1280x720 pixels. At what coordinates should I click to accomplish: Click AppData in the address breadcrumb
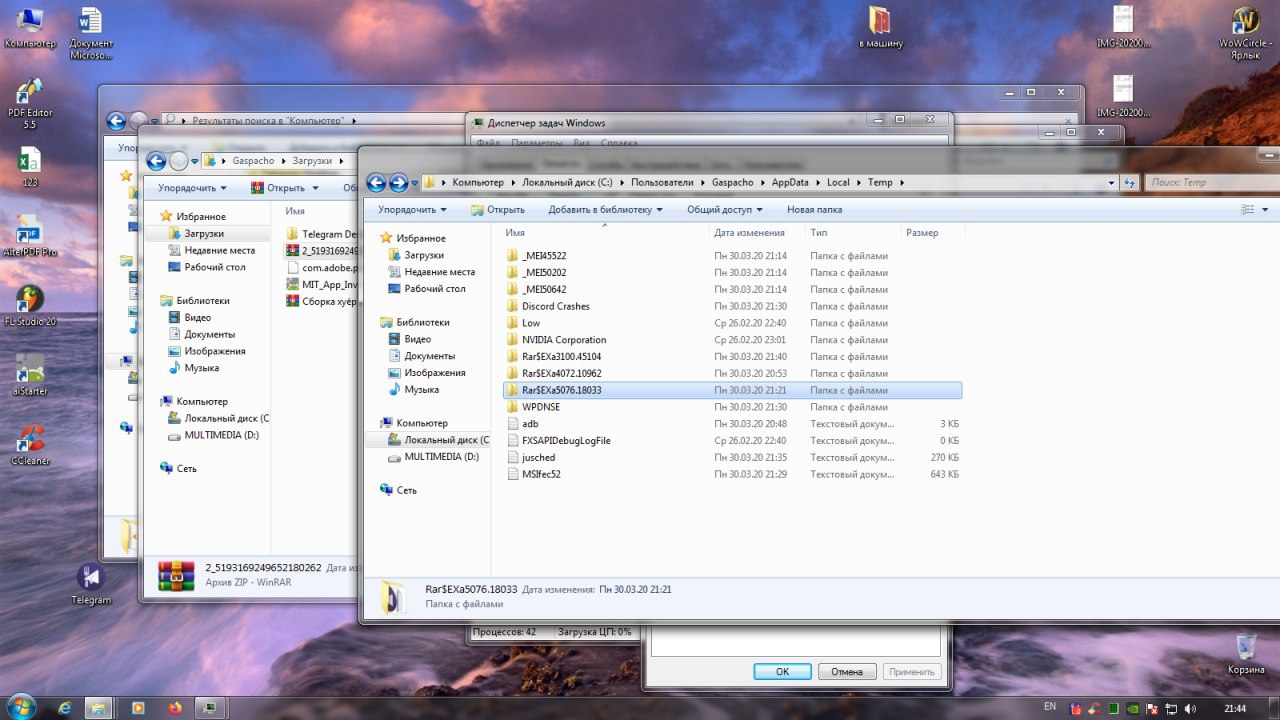789,182
